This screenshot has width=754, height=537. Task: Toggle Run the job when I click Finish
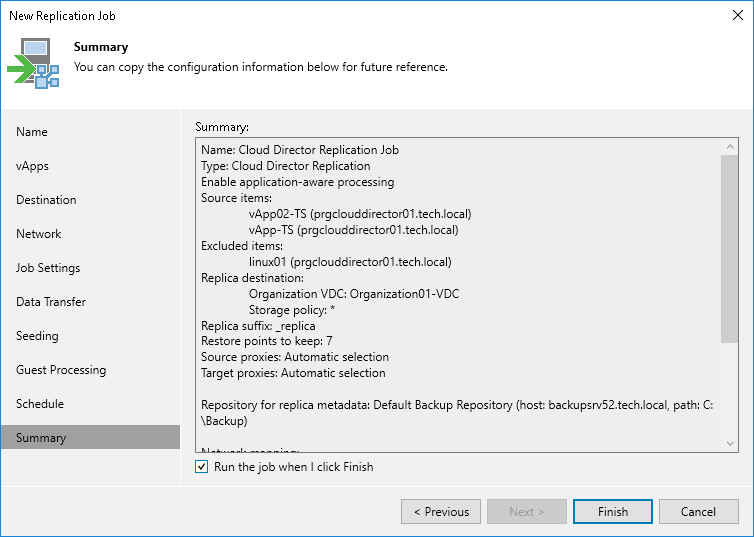tap(203, 467)
